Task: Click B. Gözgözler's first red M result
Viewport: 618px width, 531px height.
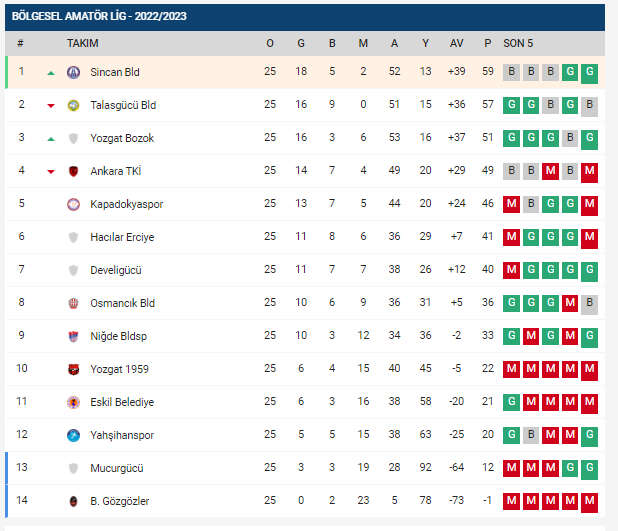Action: tap(512, 501)
